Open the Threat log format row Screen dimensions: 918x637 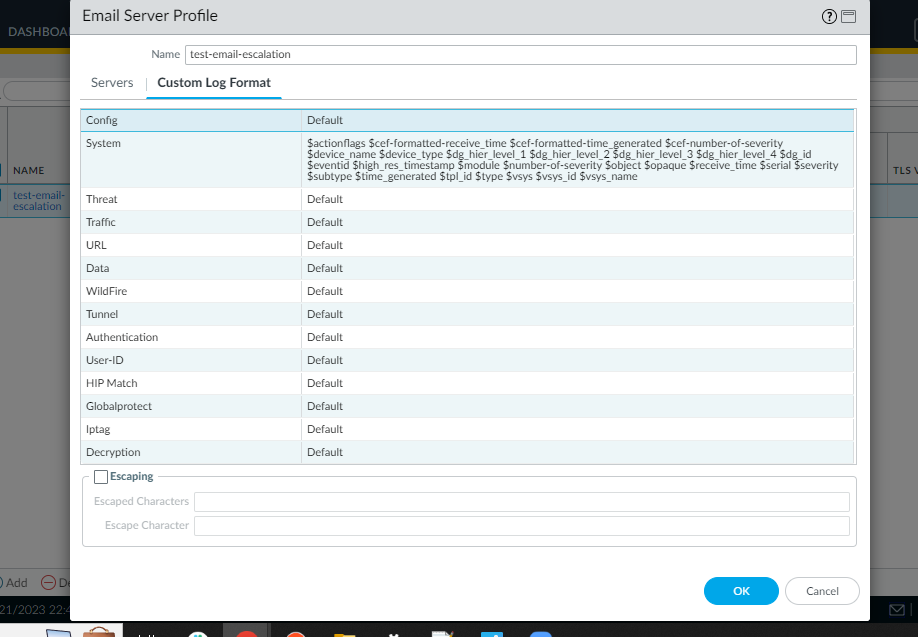(467, 199)
